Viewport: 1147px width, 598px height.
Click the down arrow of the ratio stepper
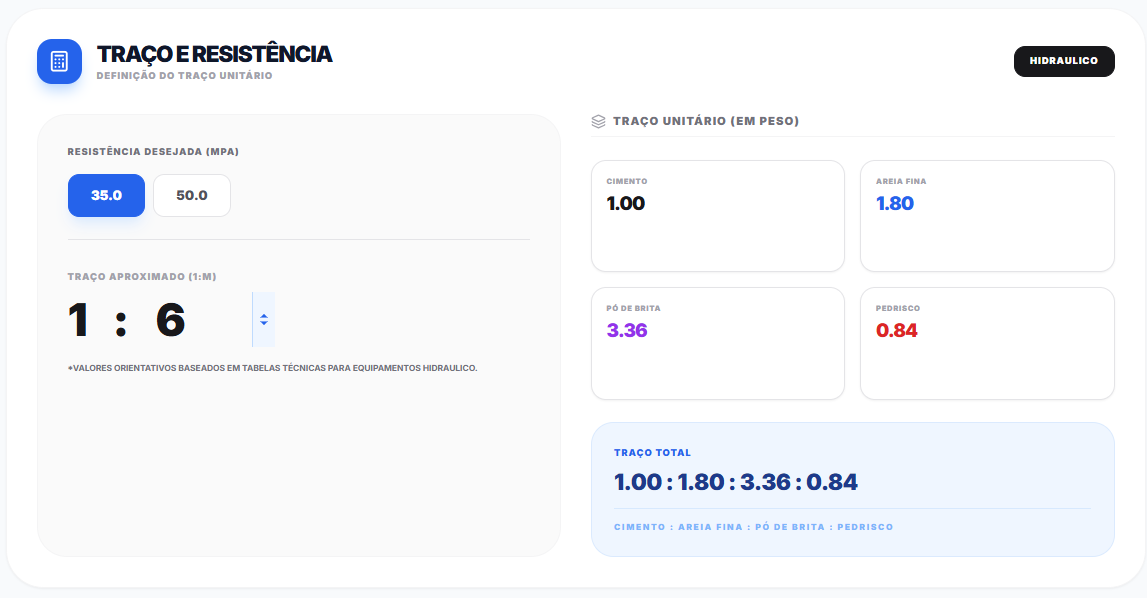click(x=262, y=322)
